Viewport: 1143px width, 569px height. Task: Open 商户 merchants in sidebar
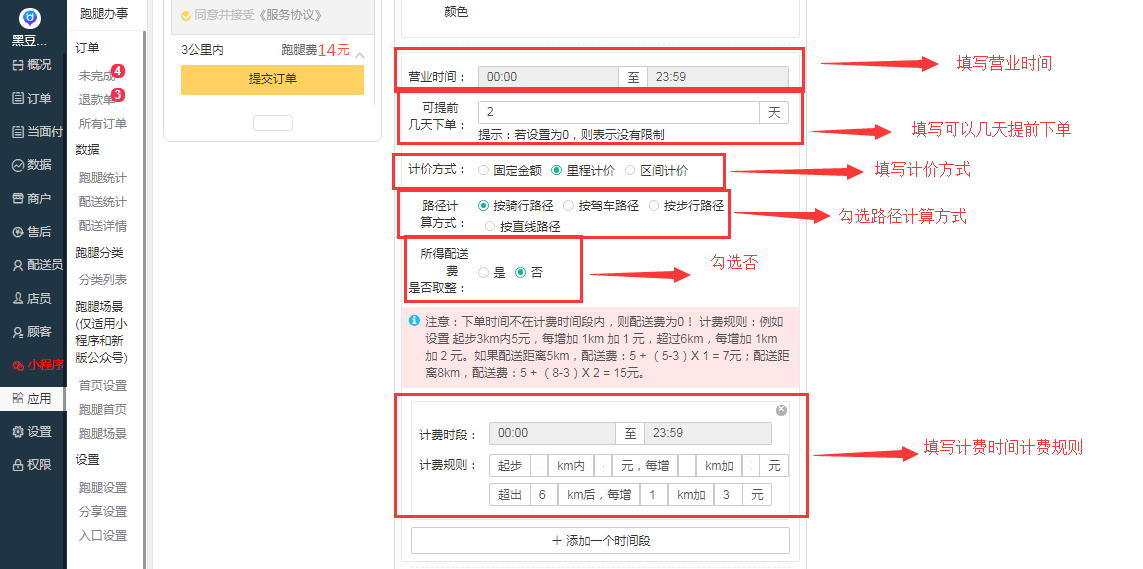tap(33, 198)
